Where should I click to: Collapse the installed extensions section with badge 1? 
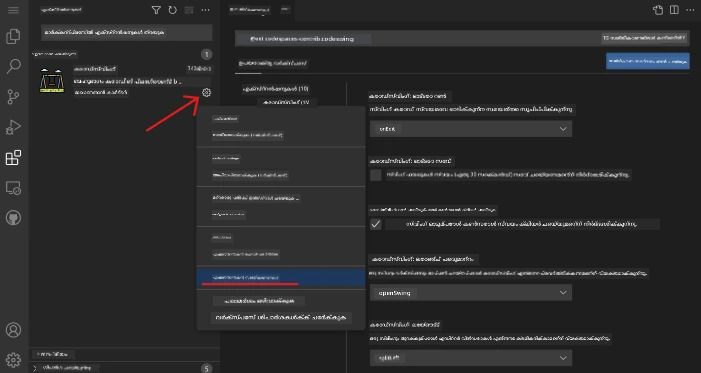[x=125, y=54]
